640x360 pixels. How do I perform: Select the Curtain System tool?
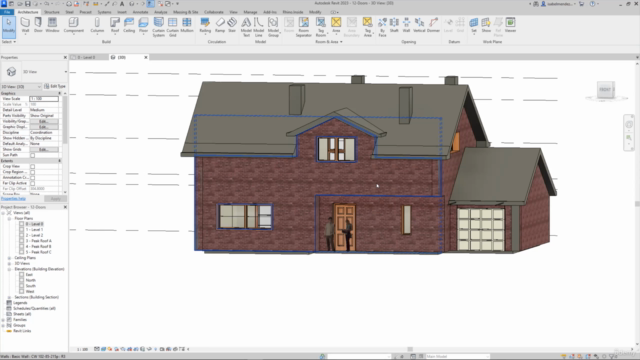(158, 27)
